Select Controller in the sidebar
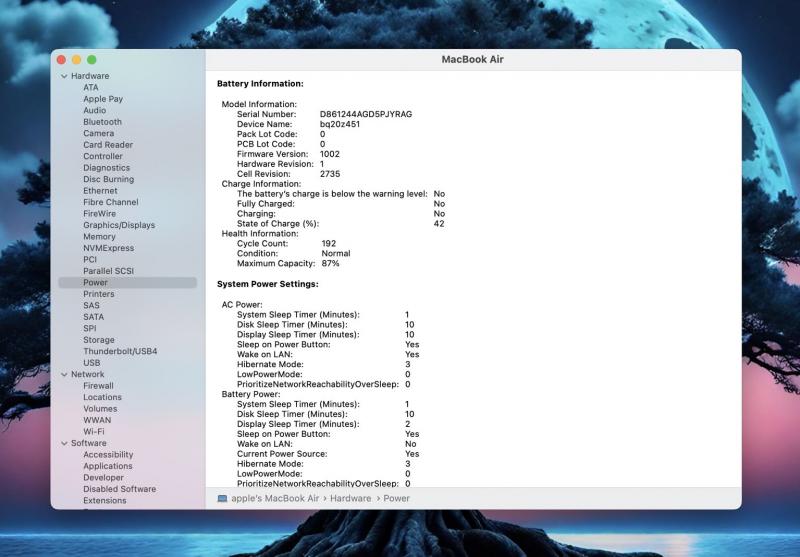800x557 pixels. tap(103, 156)
